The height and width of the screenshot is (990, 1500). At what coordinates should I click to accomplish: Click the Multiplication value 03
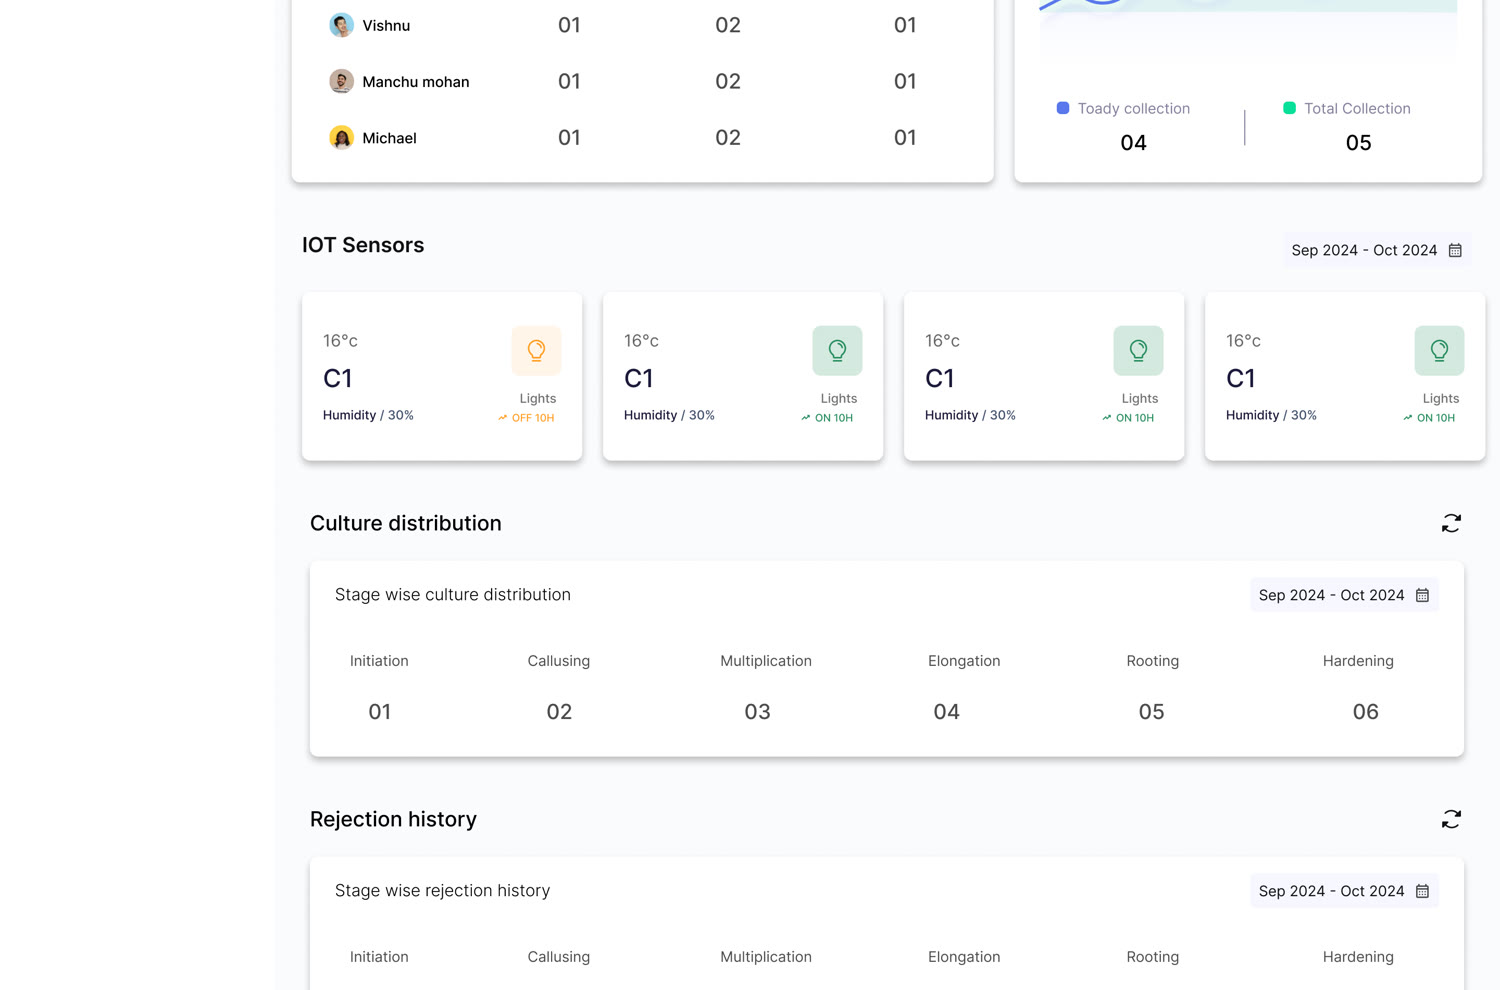pyautogui.click(x=757, y=712)
